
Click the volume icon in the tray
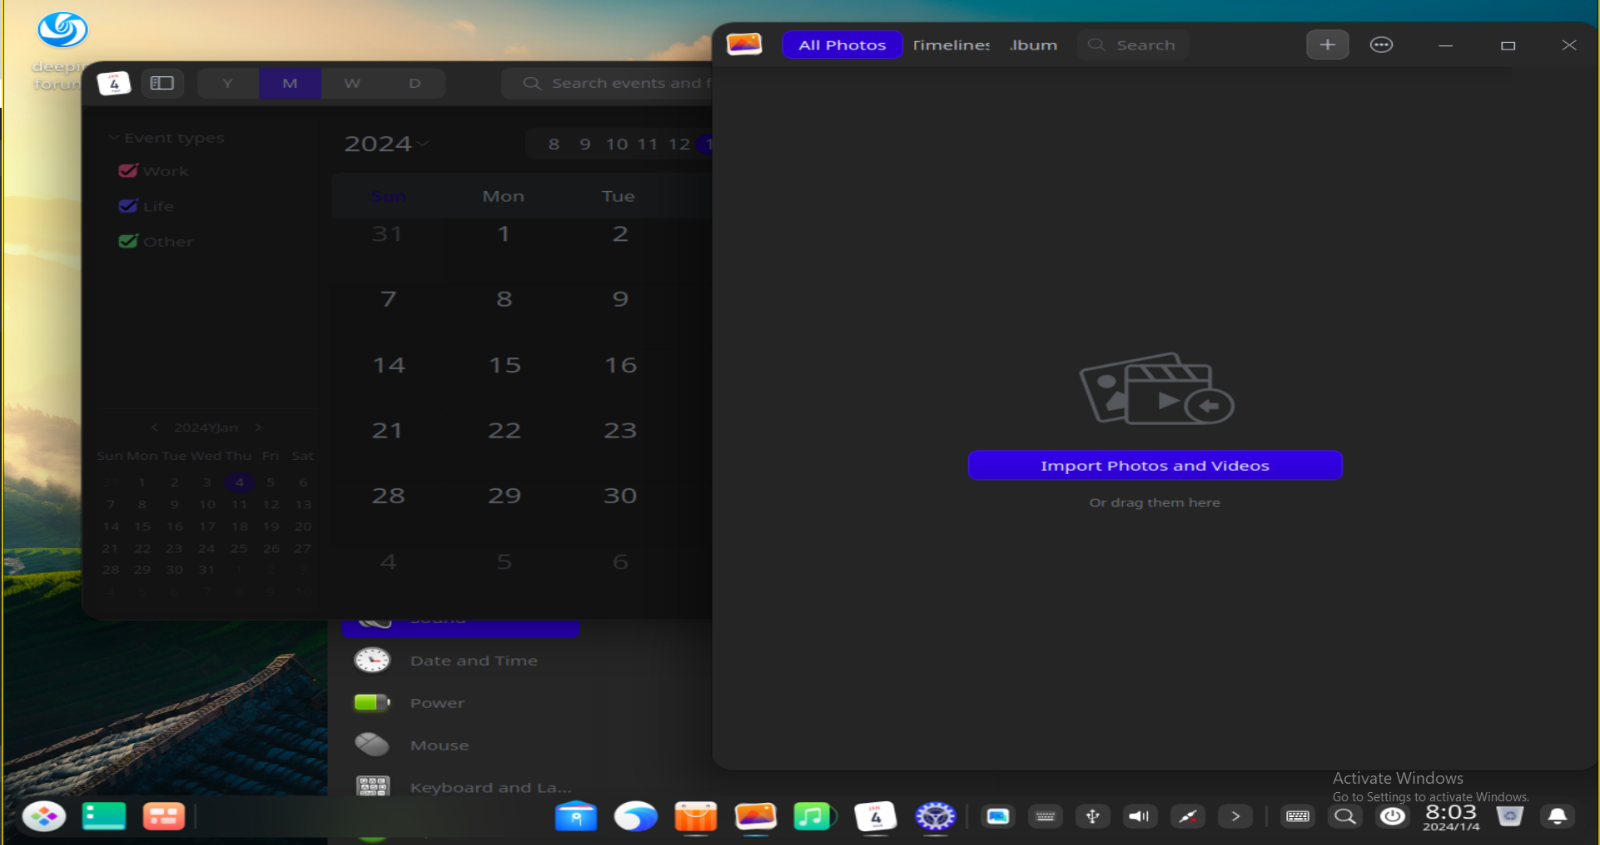tap(1139, 817)
